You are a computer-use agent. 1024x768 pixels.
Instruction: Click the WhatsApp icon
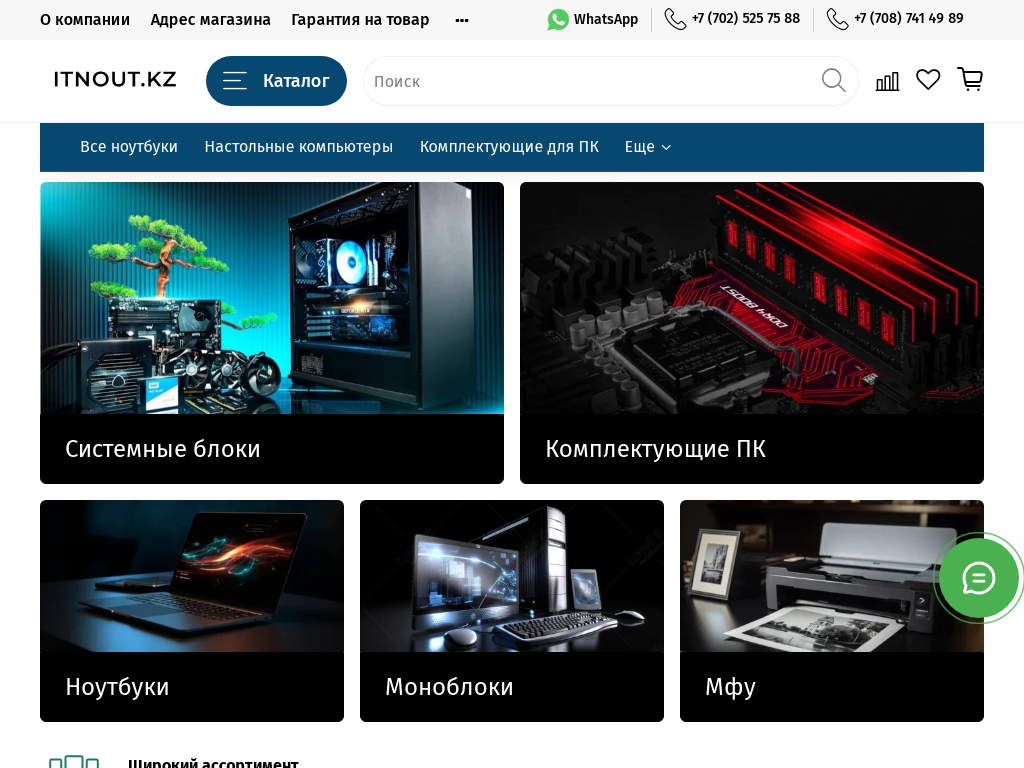(558, 20)
